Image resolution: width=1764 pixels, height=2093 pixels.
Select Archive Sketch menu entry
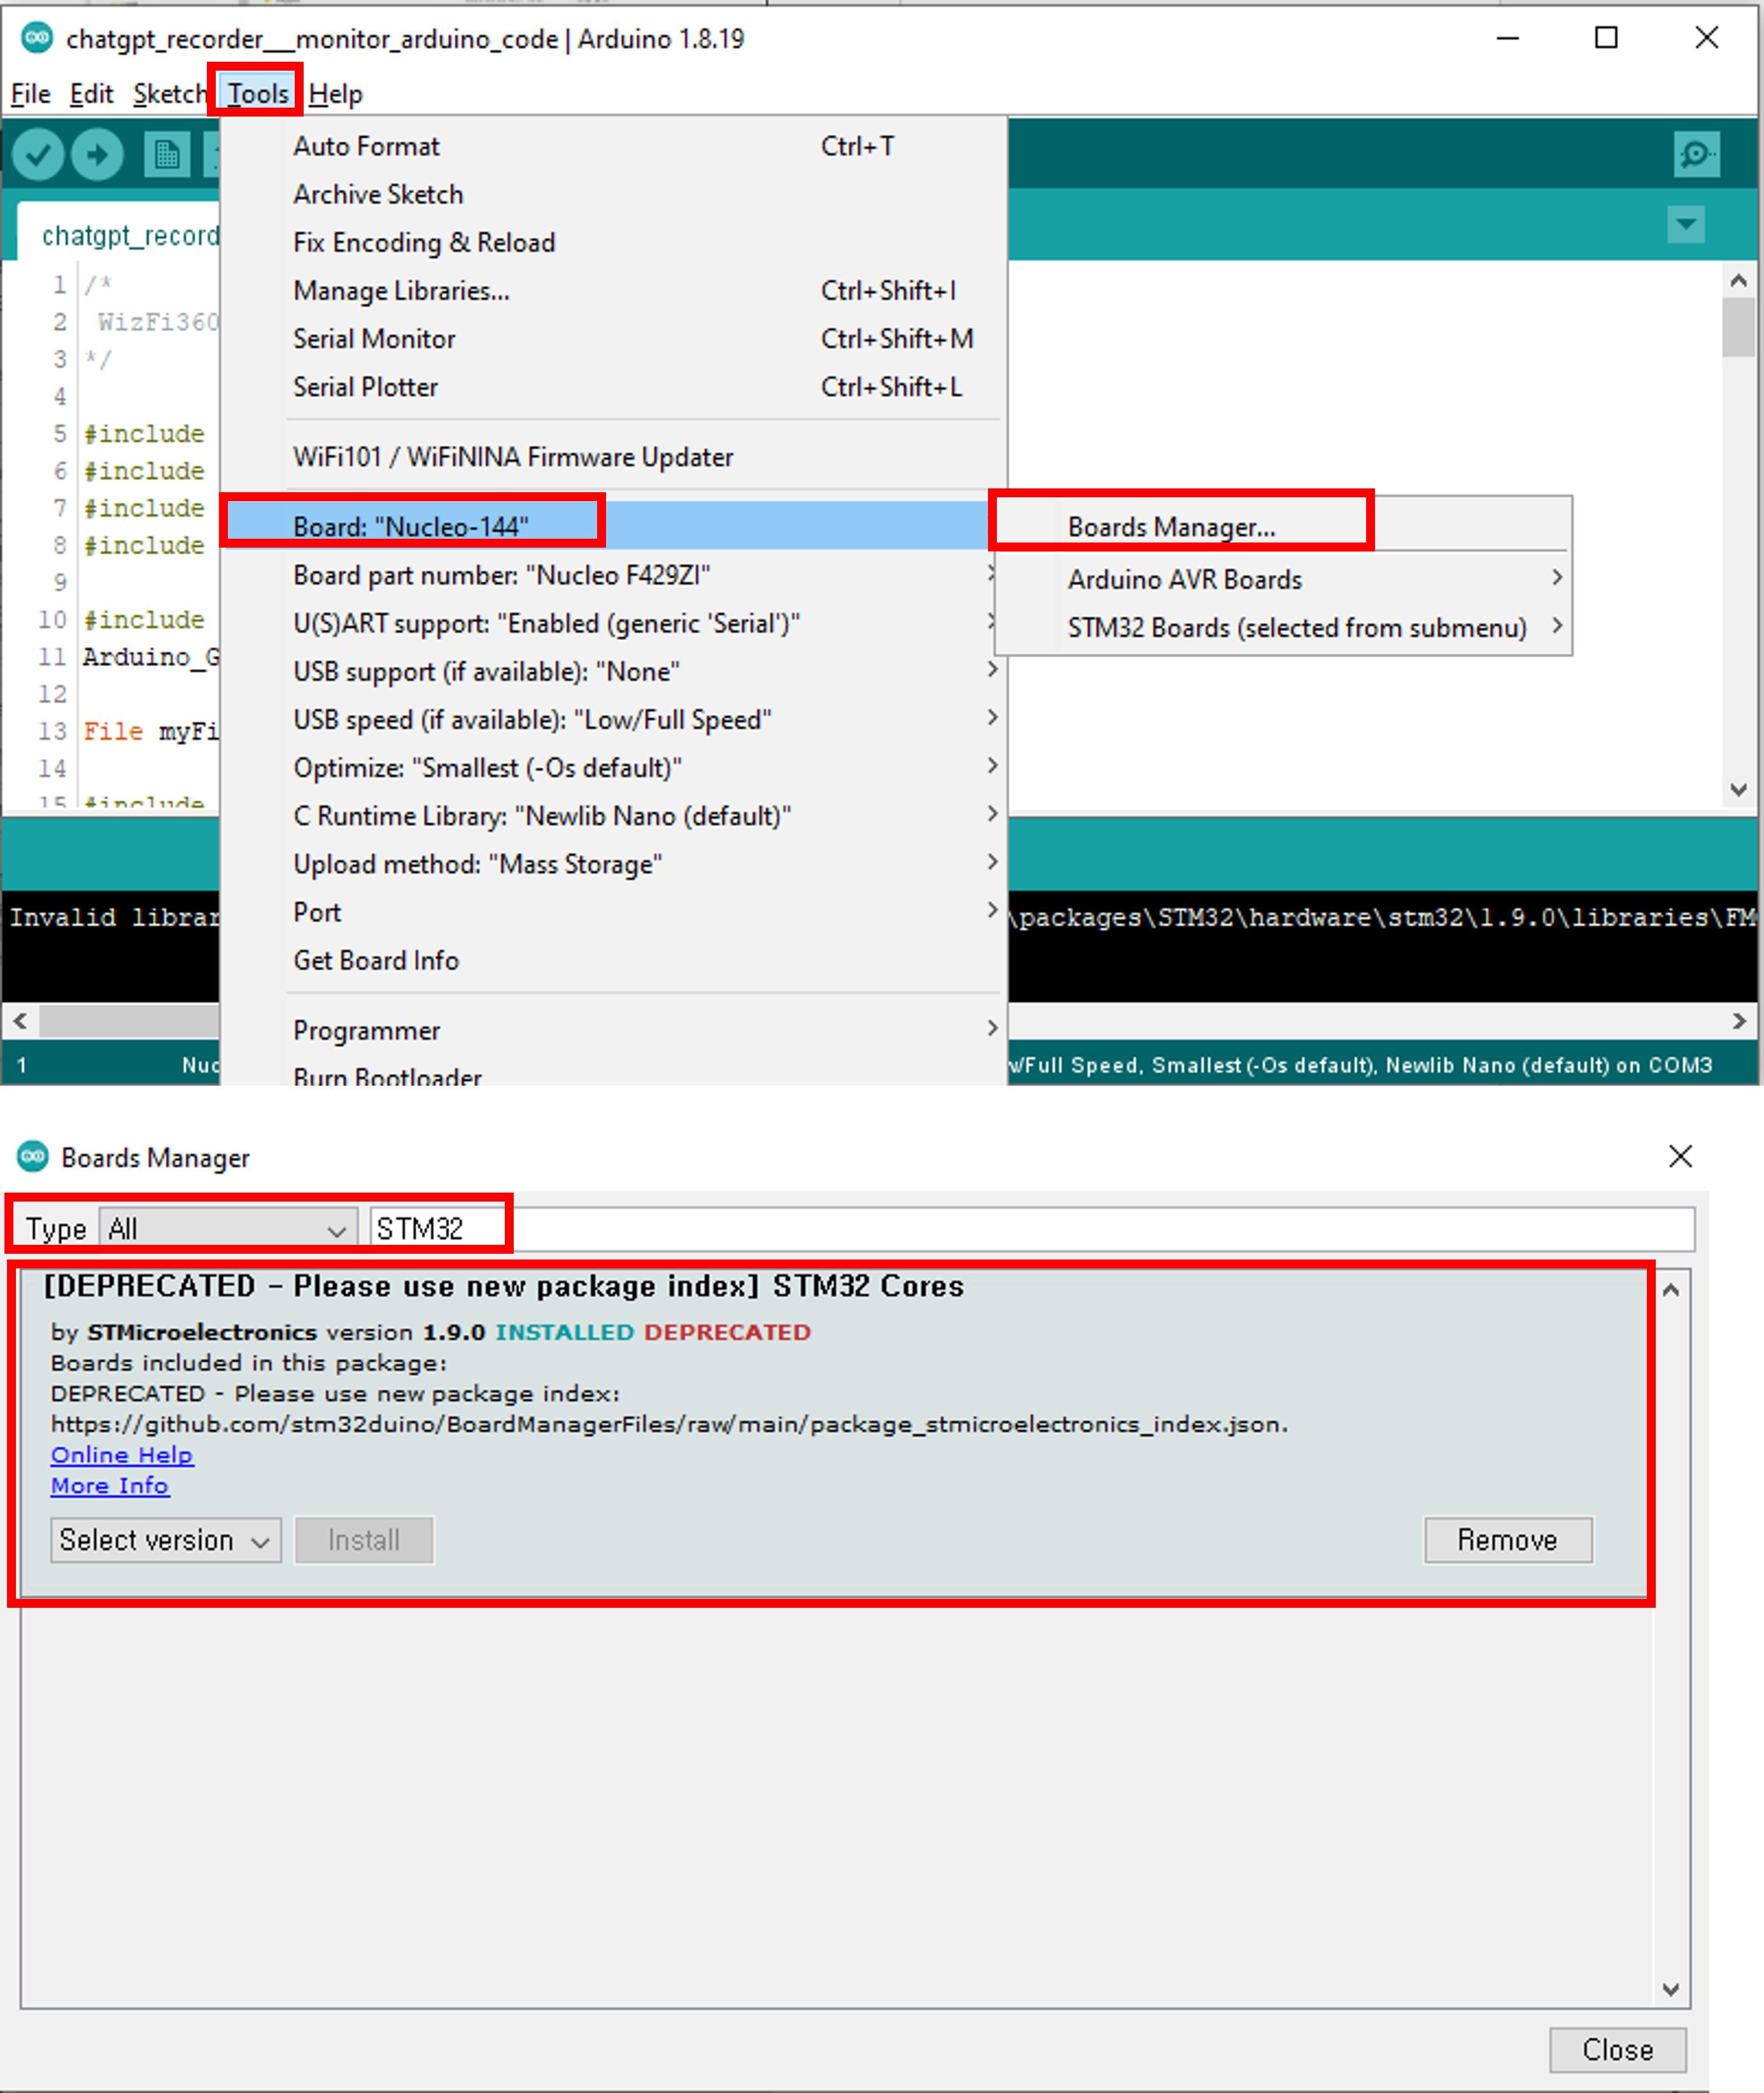pyautogui.click(x=613, y=194)
